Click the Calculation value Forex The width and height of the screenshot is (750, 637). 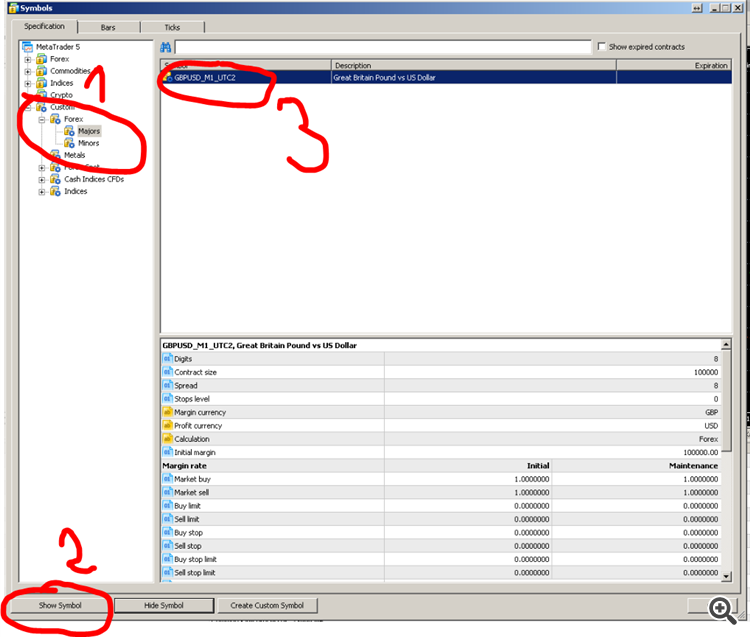click(x=708, y=439)
